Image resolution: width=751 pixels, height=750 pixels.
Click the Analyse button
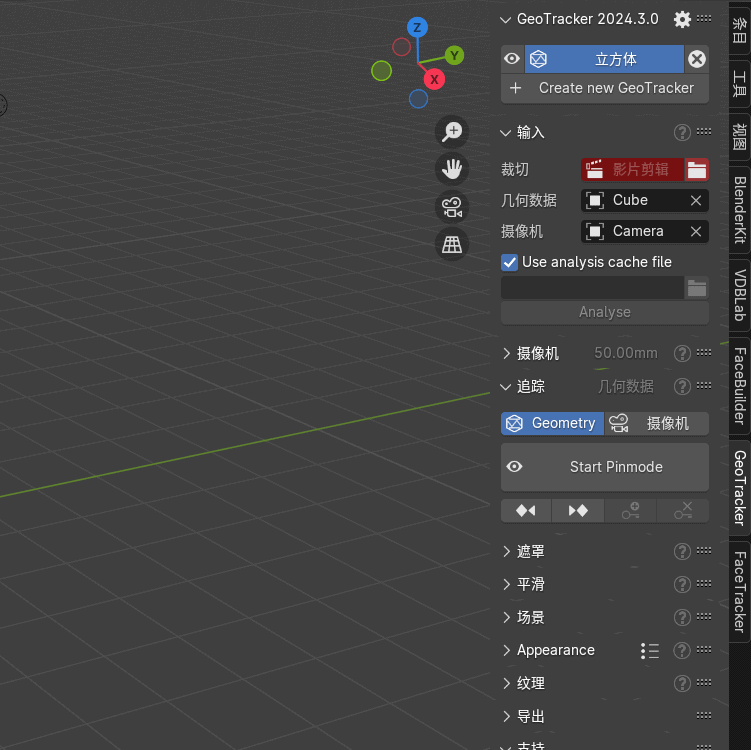click(605, 312)
